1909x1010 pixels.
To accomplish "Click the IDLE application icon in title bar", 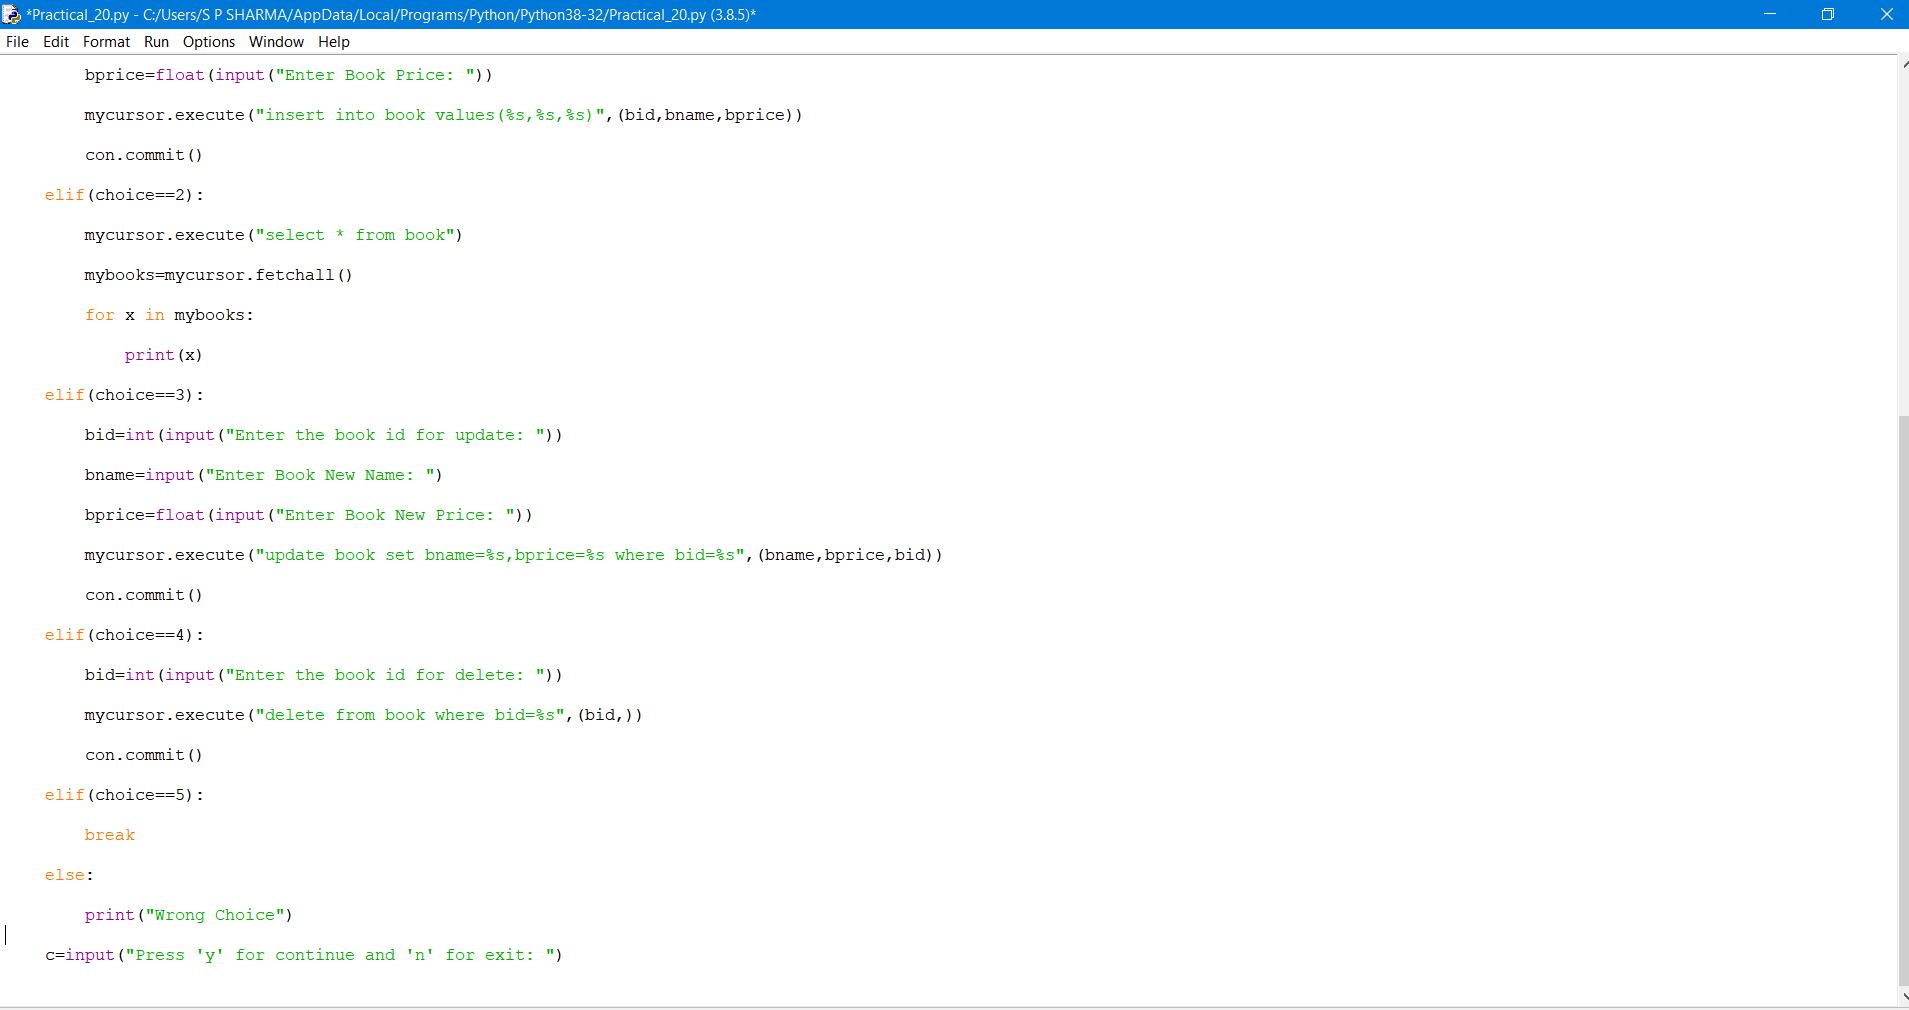I will coord(12,14).
